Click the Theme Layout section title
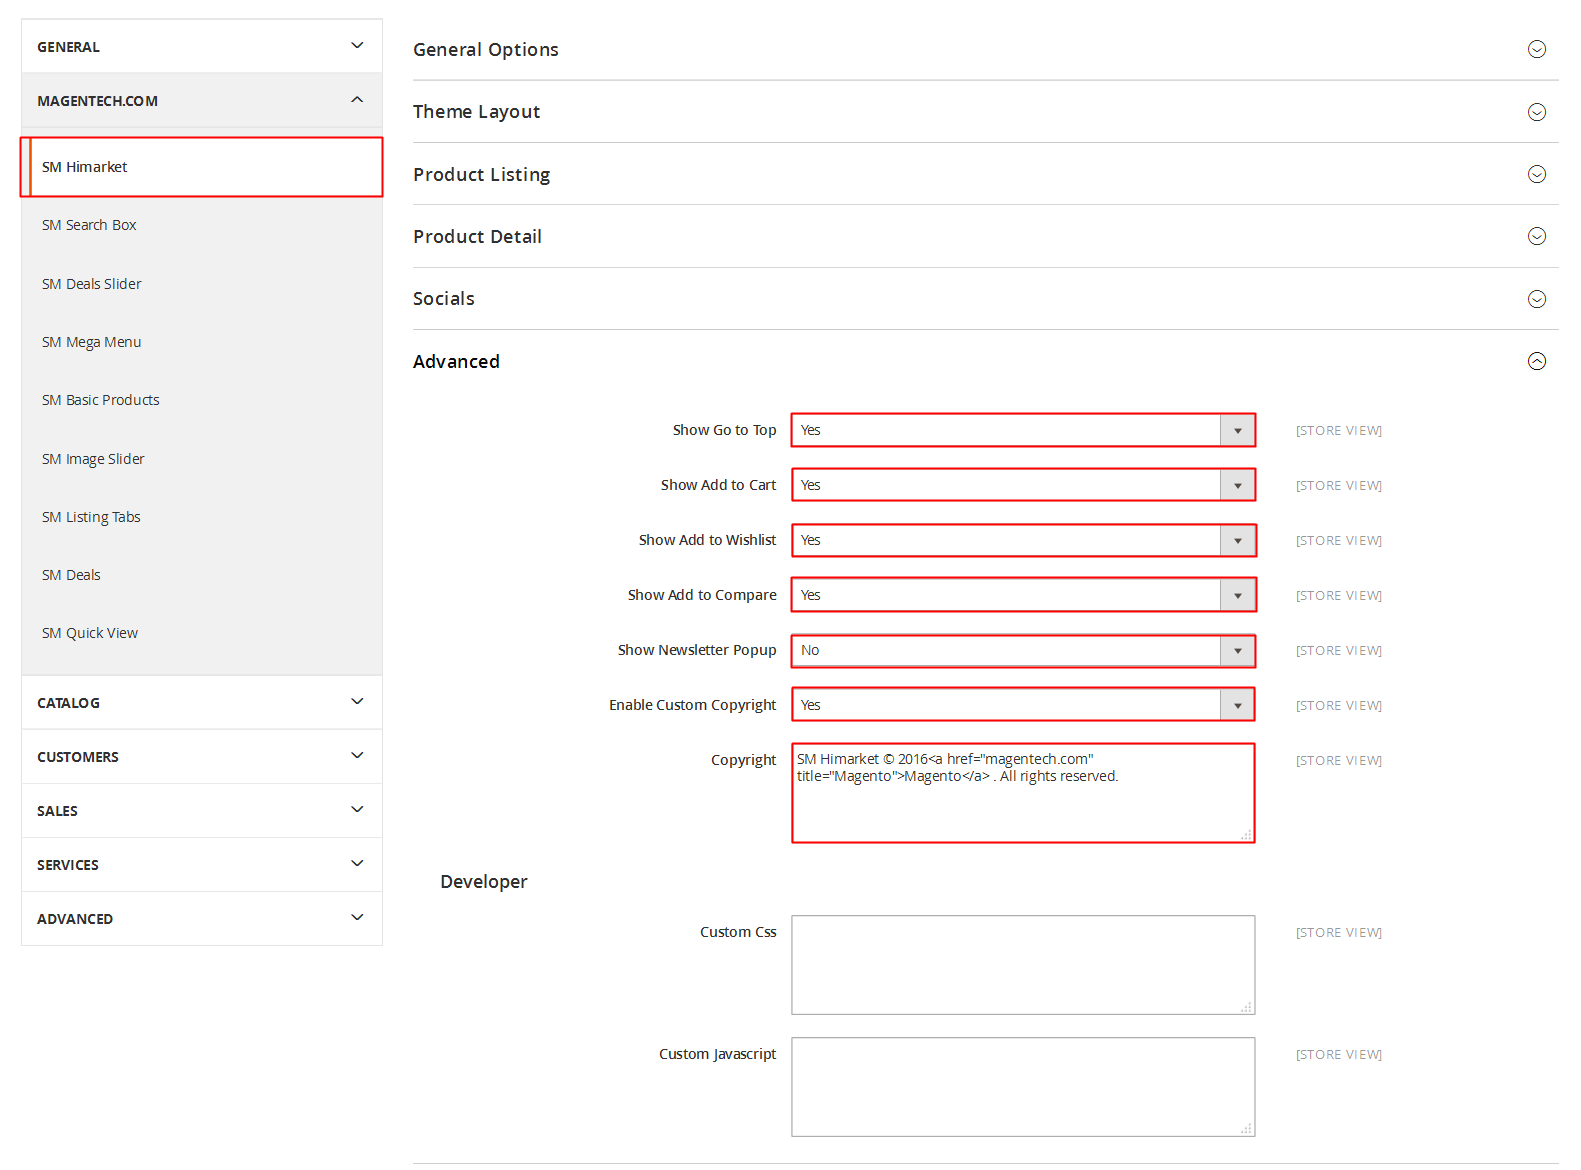The image size is (1581, 1170). point(476,112)
